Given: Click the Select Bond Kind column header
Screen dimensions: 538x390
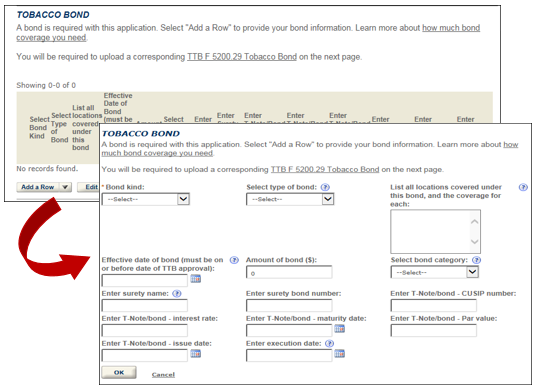Looking at the screenshot, I should coord(39,128).
